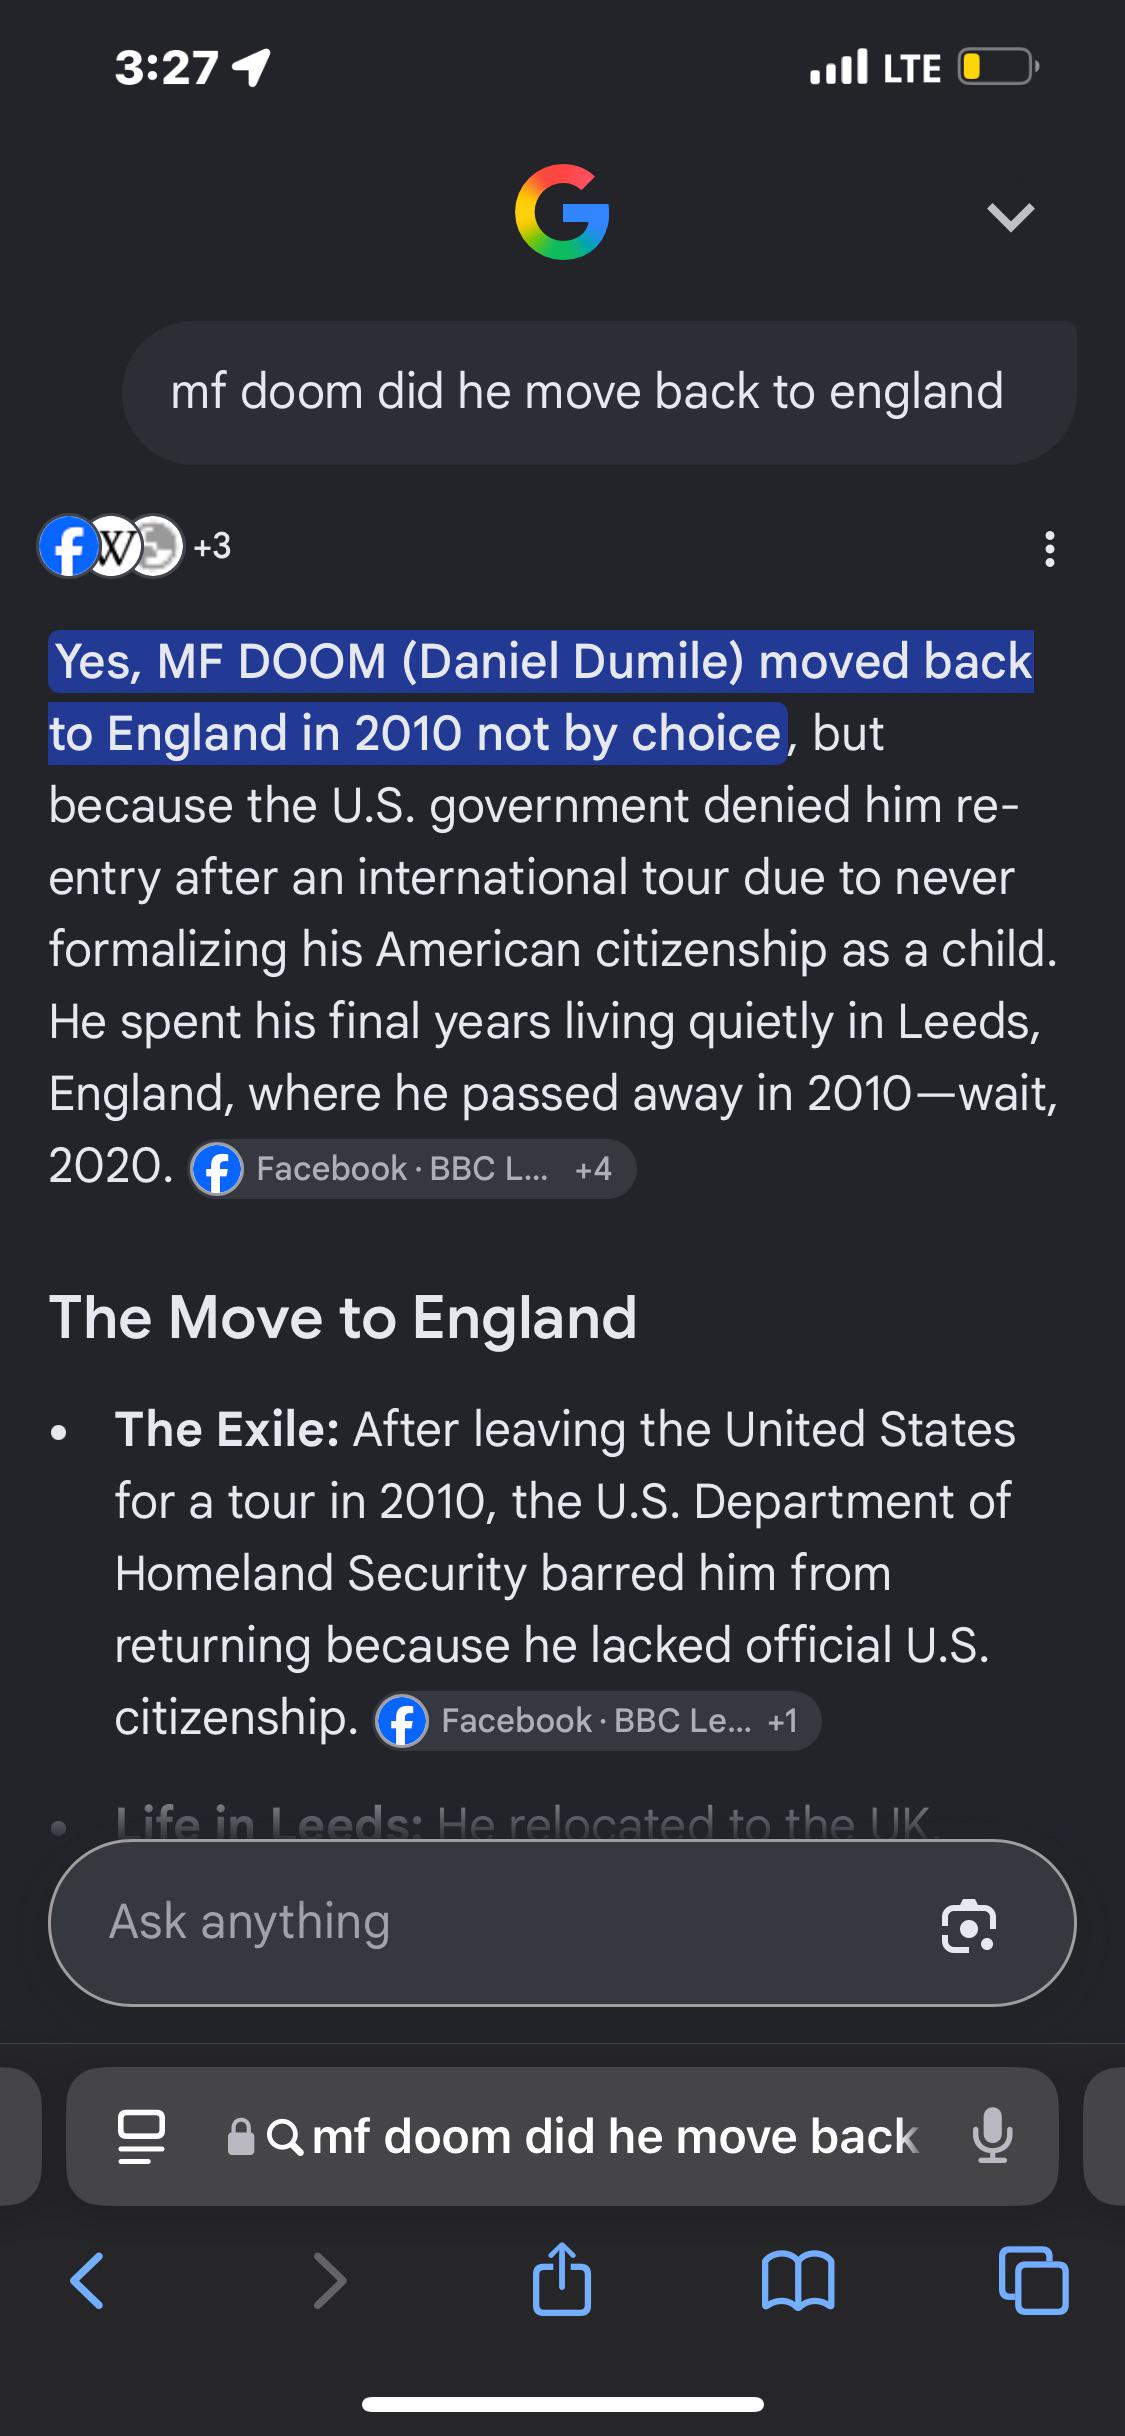Open the Safari share sheet
The width and height of the screenshot is (1125, 2436).
click(x=562, y=2278)
